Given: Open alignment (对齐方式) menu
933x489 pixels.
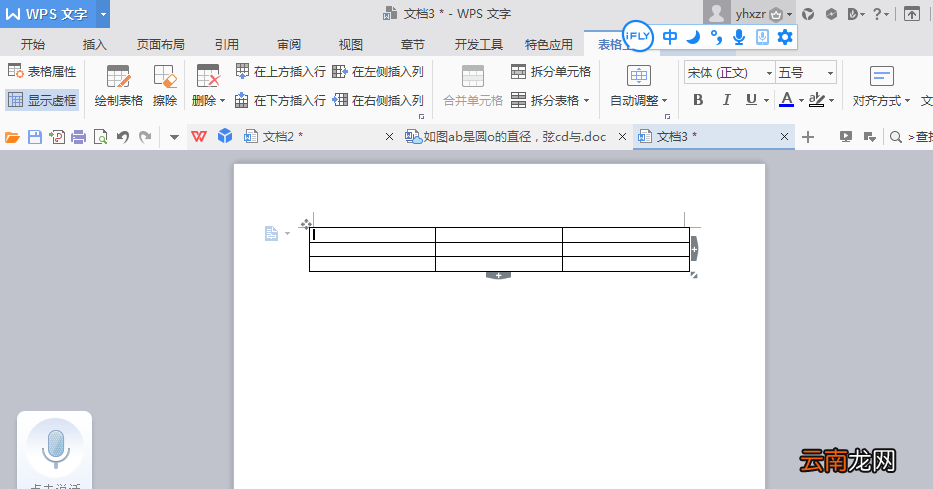Looking at the screenshot, I should [881, 86].
